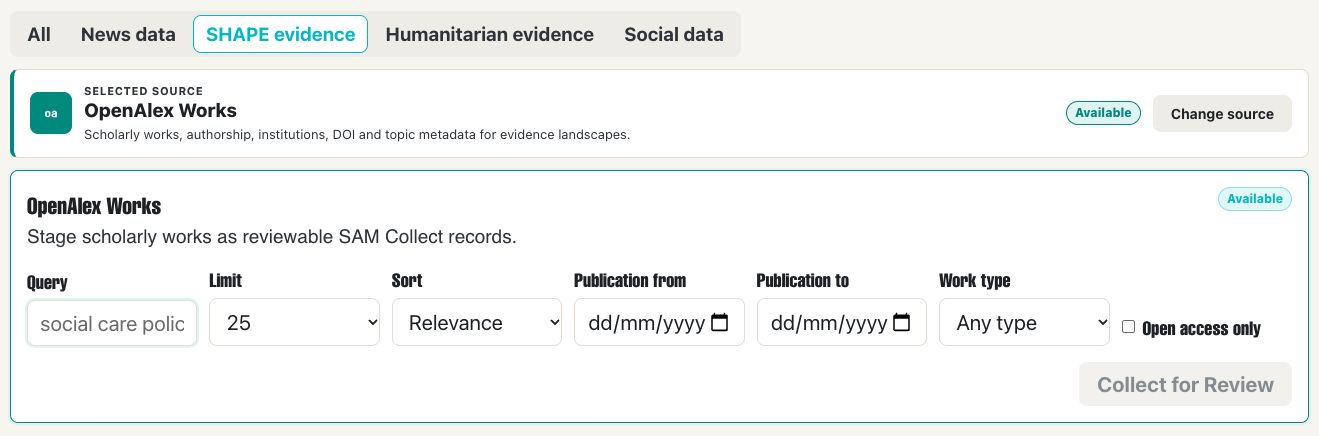Viewport: 1319px width, 436px height.
Task: Open the Sort dropdown set to Relevance
Action: tap(477, 323)
